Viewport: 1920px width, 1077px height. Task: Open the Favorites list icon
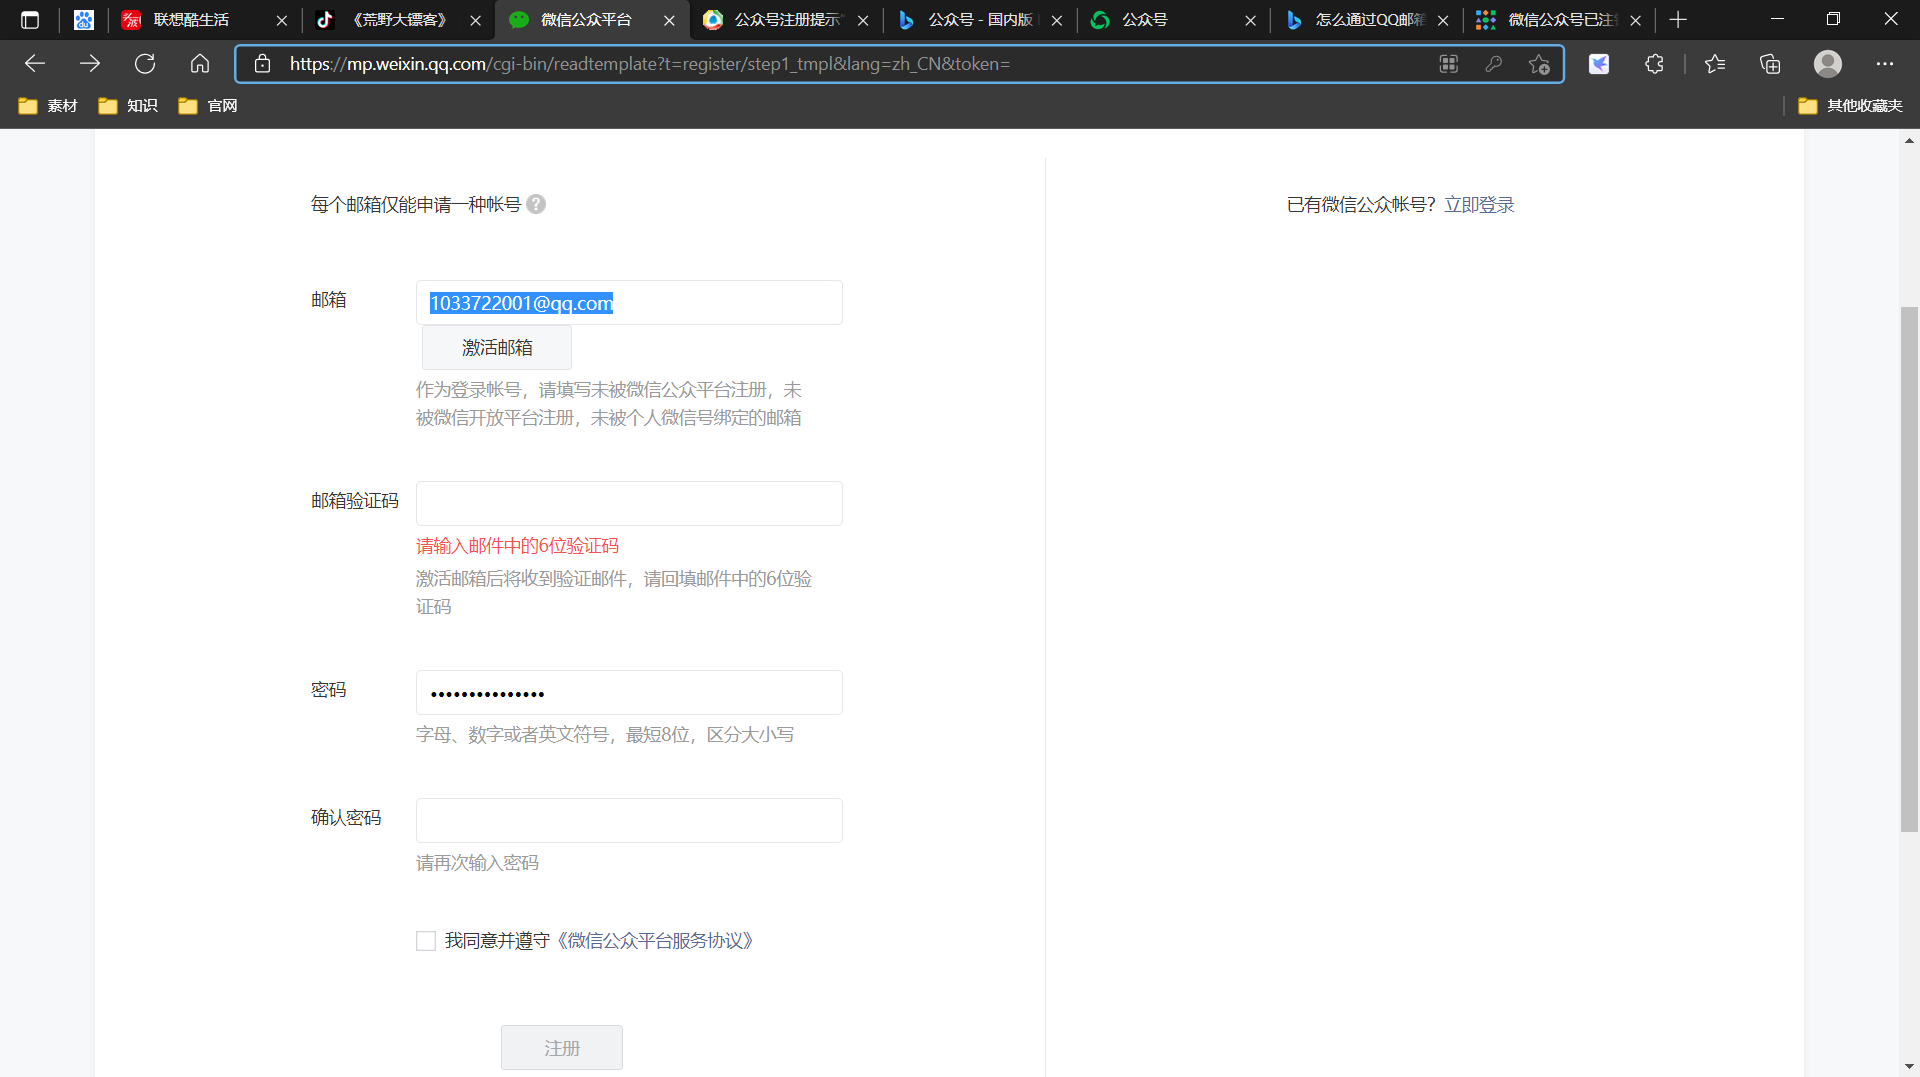click(1715, 64)
